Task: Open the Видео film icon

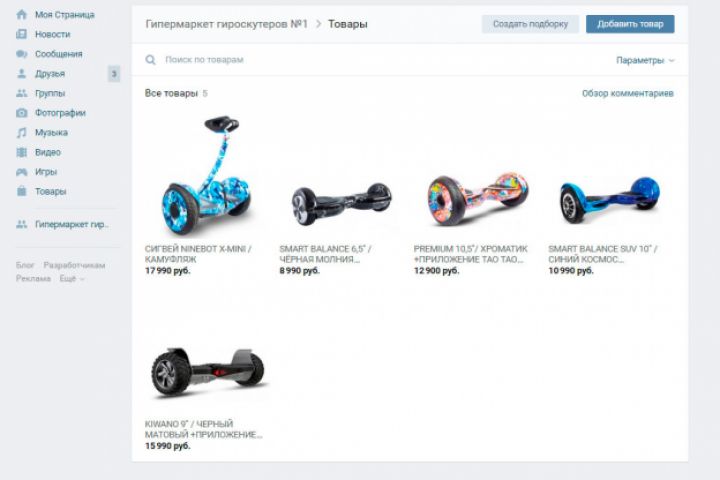Action: 22,152
